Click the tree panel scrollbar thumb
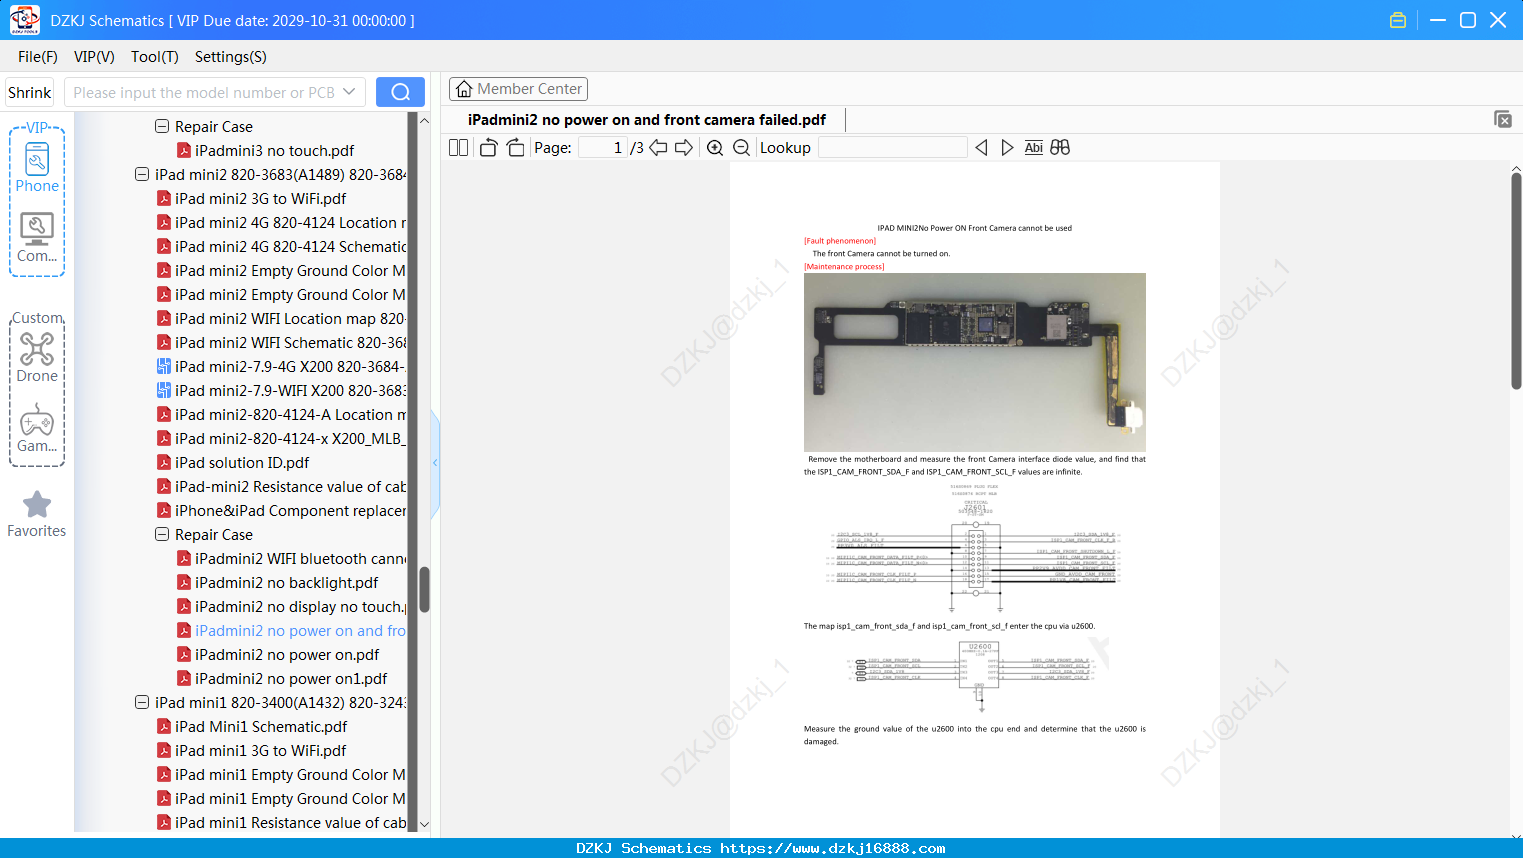Viewport: 1523px width, 858px height. click(424, 590)
